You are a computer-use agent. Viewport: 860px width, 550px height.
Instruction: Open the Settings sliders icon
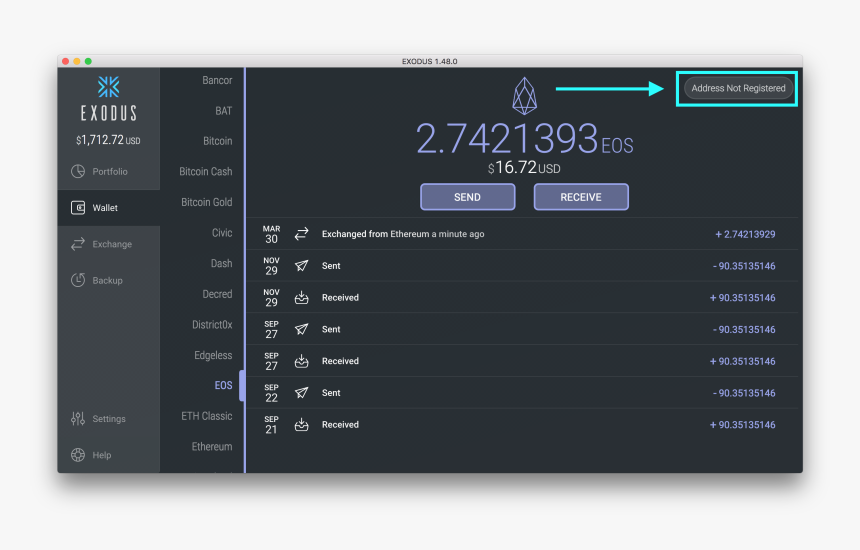(x=78, y=418)
